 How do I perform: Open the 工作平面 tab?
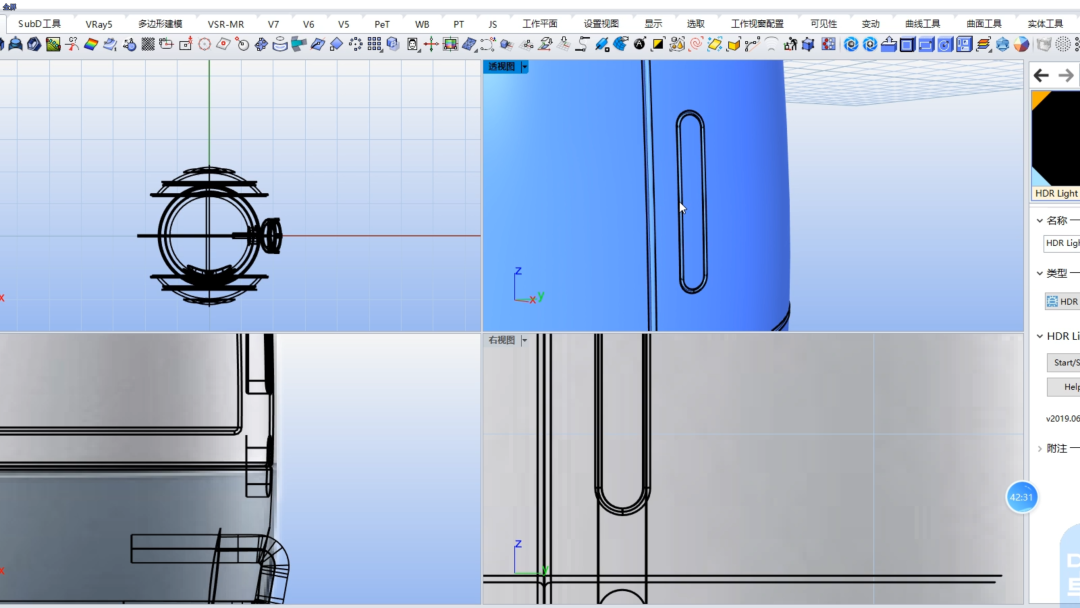coord(539,23)
